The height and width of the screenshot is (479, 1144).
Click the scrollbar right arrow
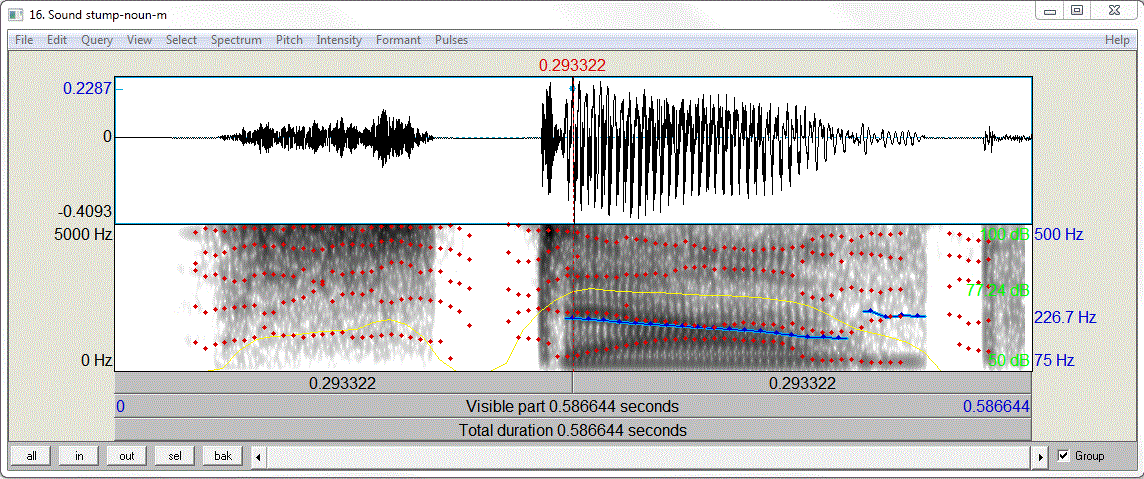(1042, 456)
